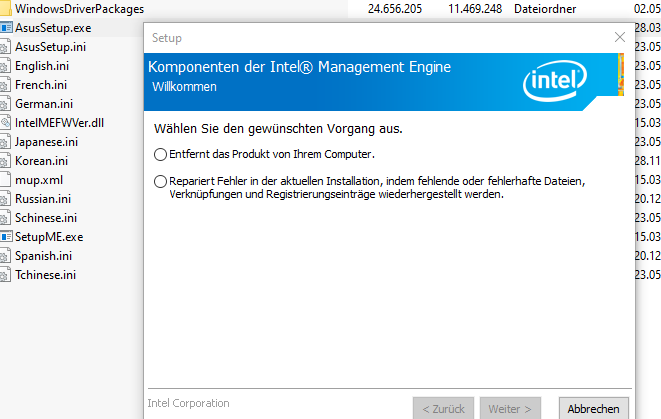Click the Dateiordner type cell
The width and height of the screenshot is (661, 419).
[x=545, y=9]
